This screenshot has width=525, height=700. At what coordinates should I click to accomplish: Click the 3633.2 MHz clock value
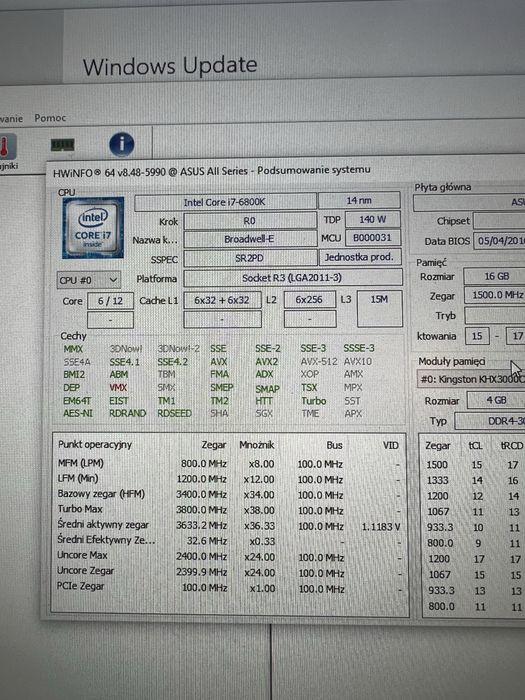[x=201, y=525]
